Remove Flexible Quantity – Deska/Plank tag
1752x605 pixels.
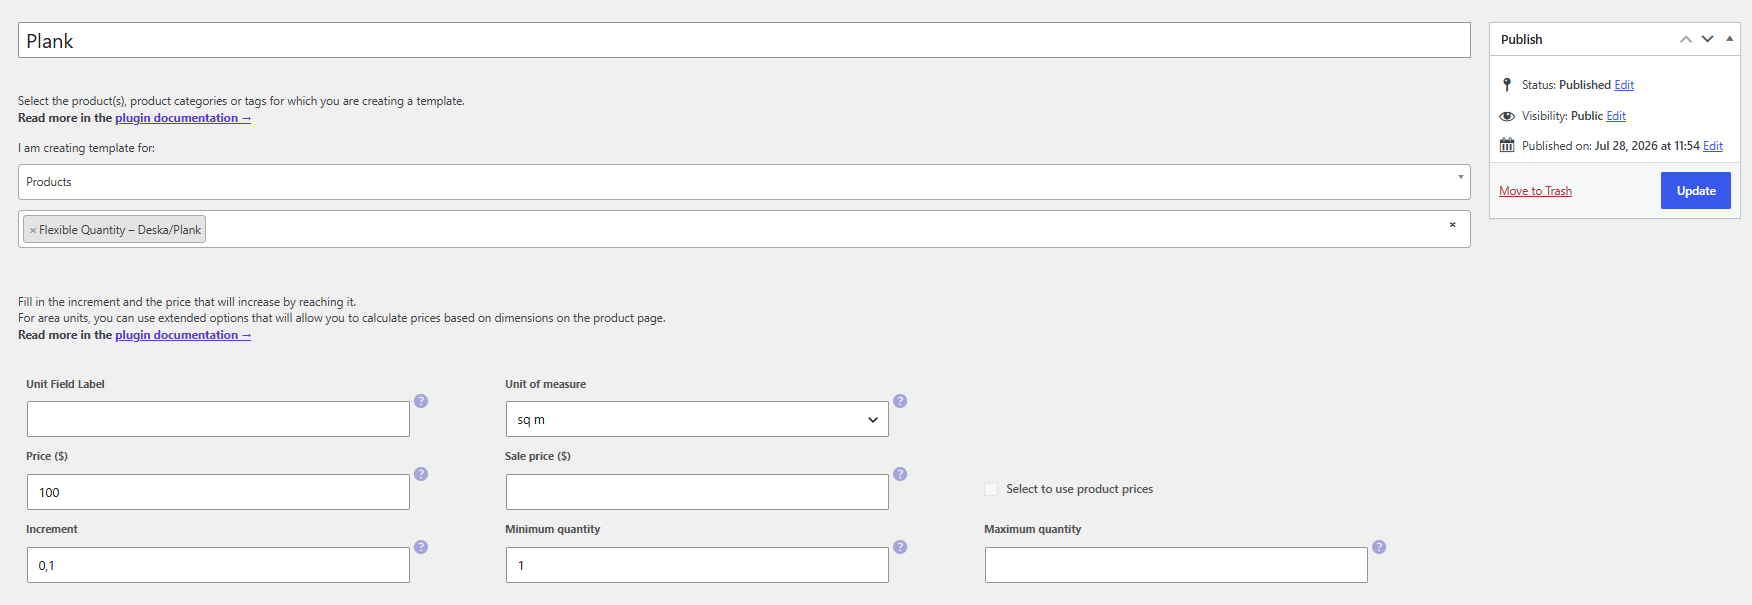click(x=33, y=230)
